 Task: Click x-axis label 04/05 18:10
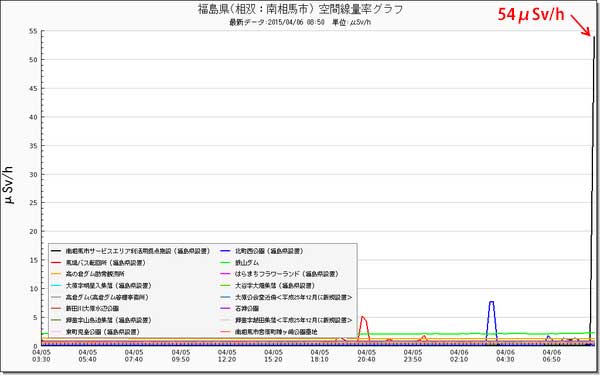coord(320,355)
